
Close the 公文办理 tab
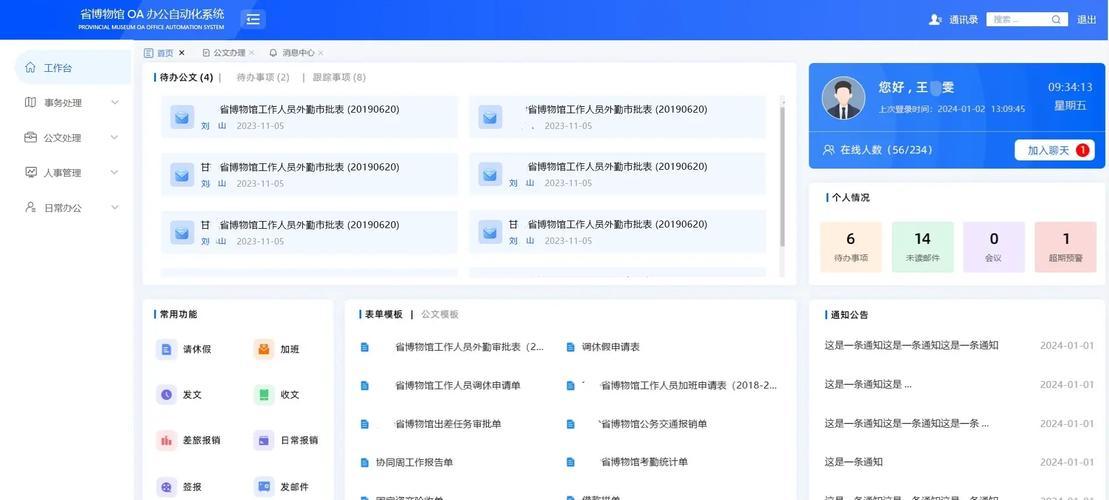click(x=252, y=53)
